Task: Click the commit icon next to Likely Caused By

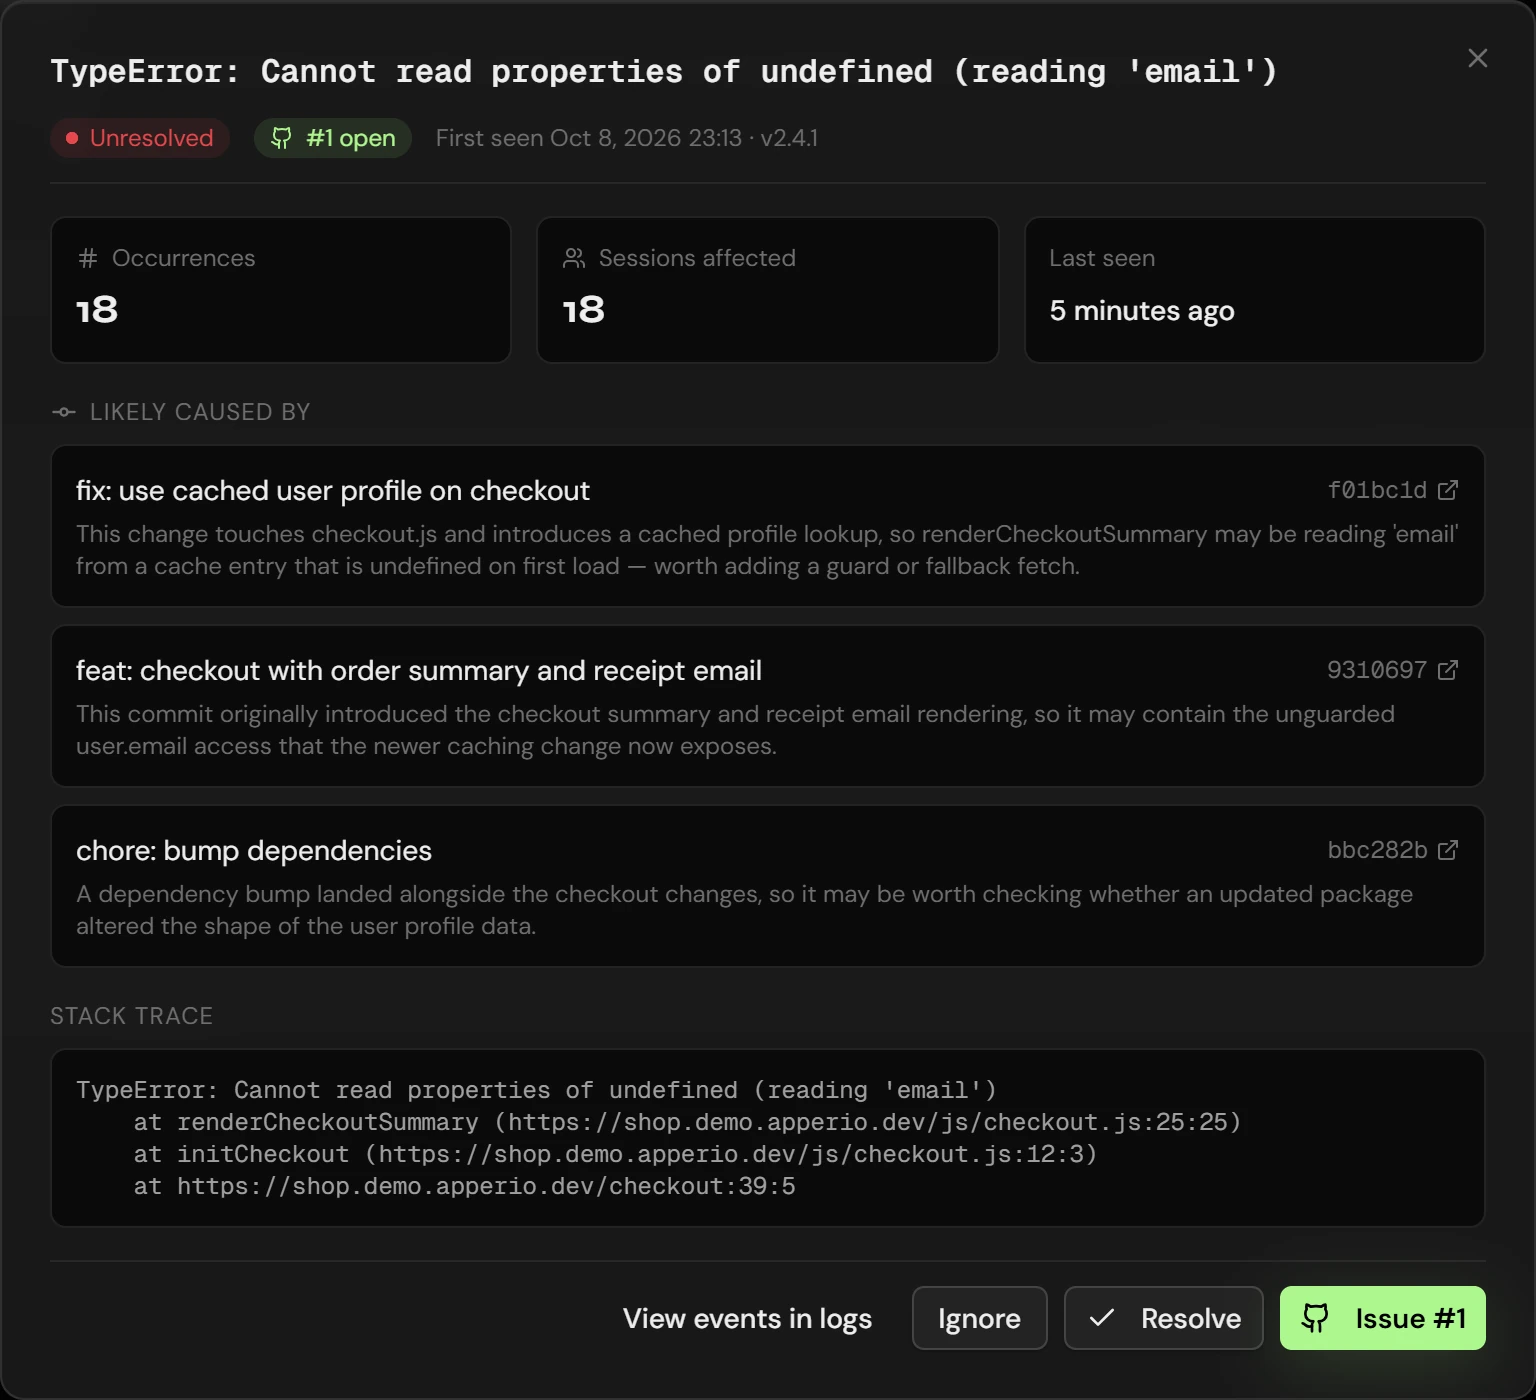Action: [x=64, y=412]
